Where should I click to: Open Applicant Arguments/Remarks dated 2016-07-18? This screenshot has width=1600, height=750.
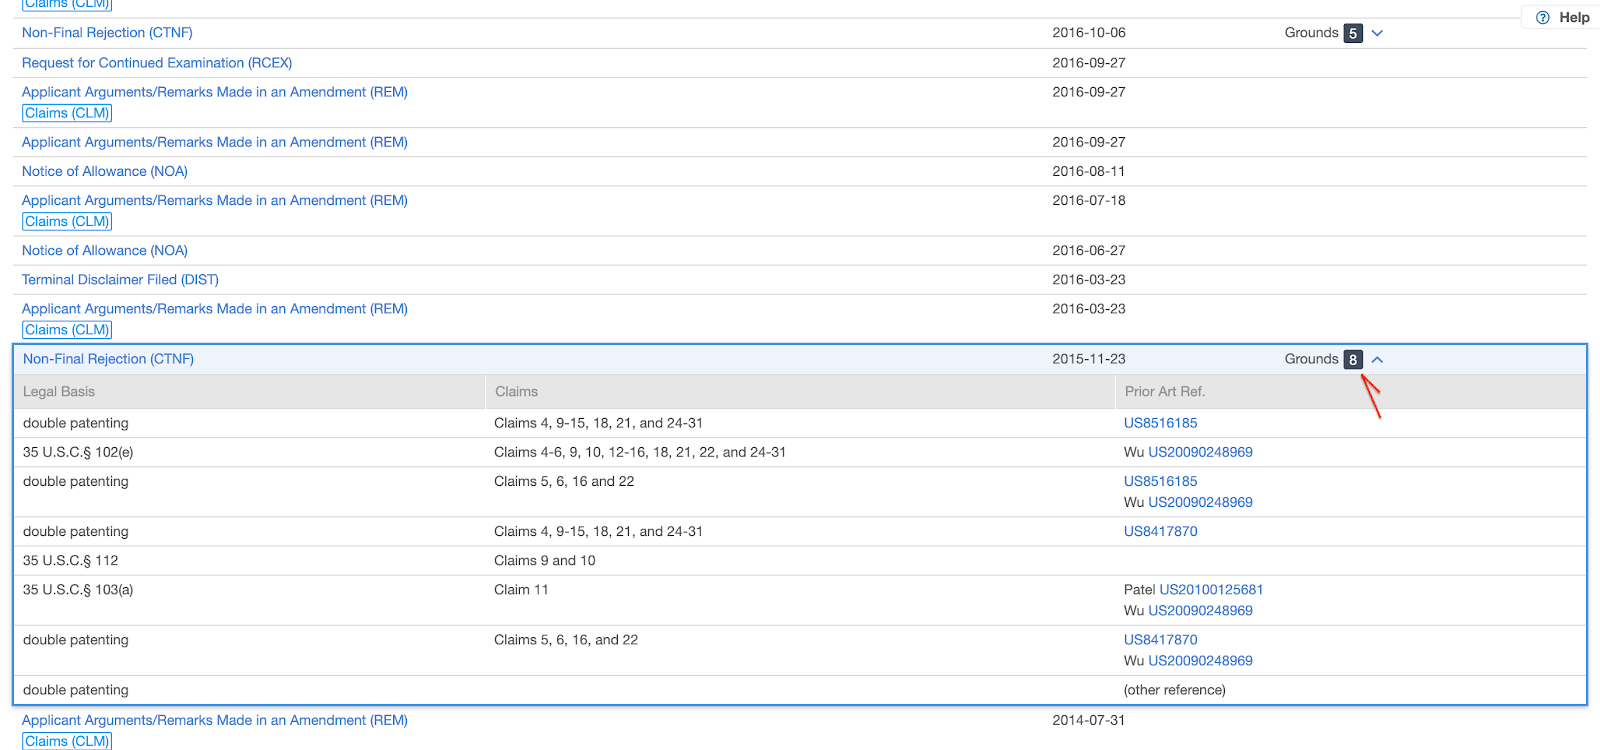click(215, 200)
